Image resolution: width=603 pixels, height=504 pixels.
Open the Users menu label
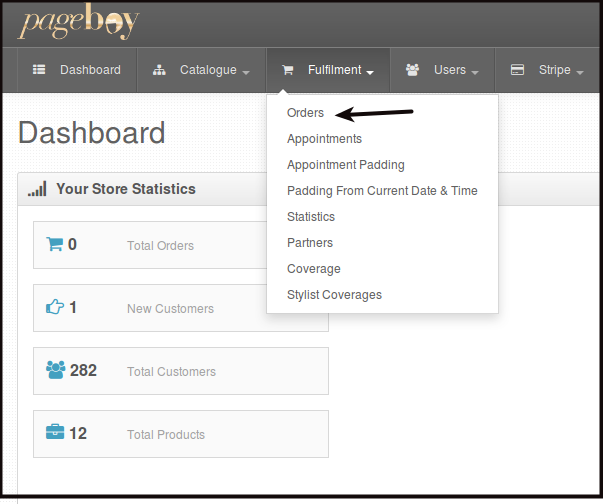pos(450,70)
